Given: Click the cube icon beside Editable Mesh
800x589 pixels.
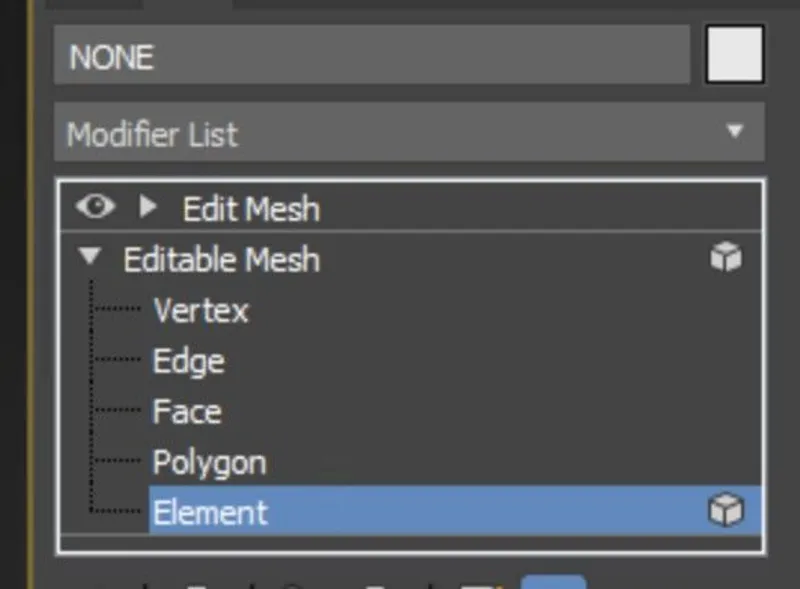Looking at the screenshot, I should pyautogui.click(x=727, y=257).
